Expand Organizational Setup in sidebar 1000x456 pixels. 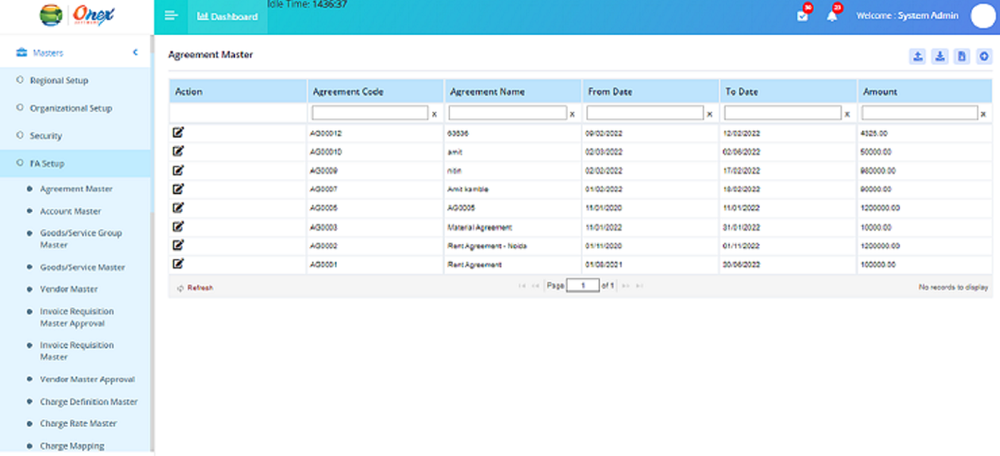(x=71, y=108)
